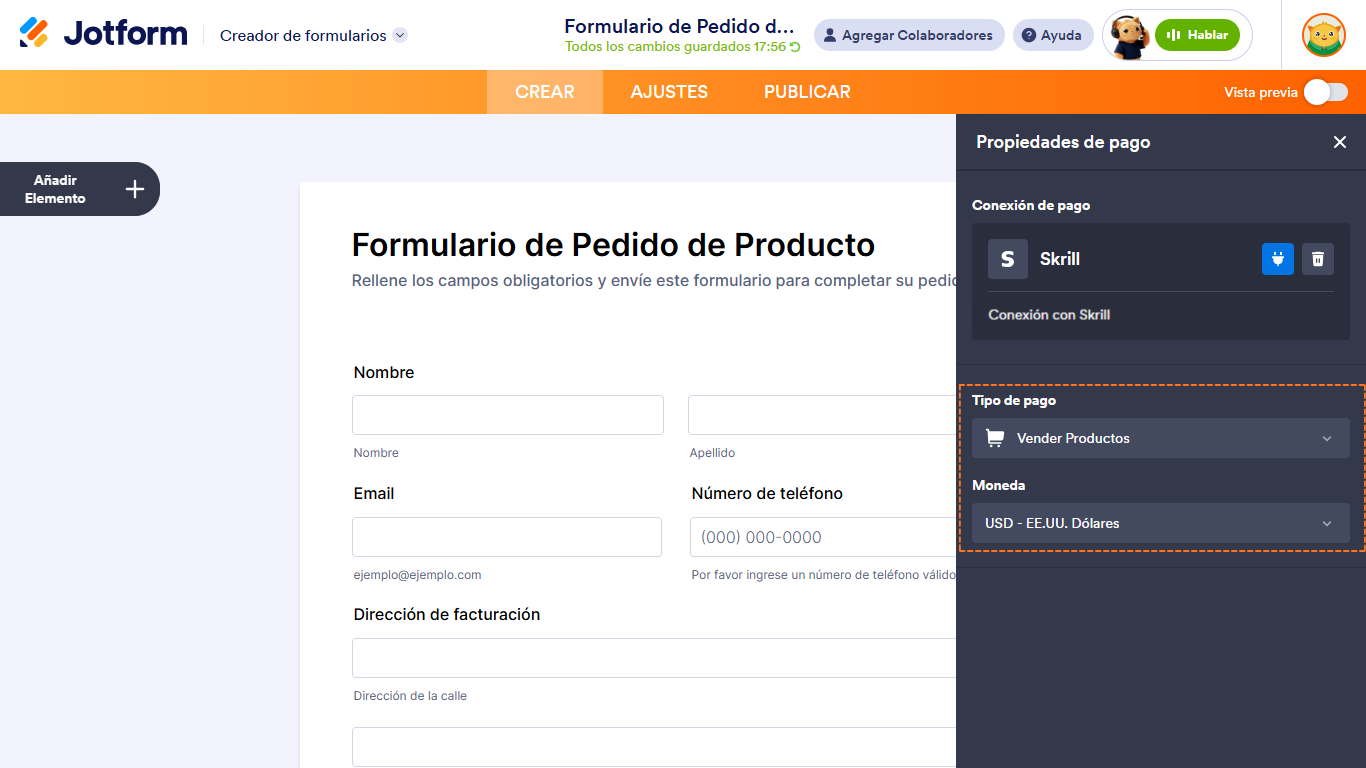The width and height of the screenshot is (1366, 768).
Task: Open the Ayuda help button
Action: coord(1053,35)
